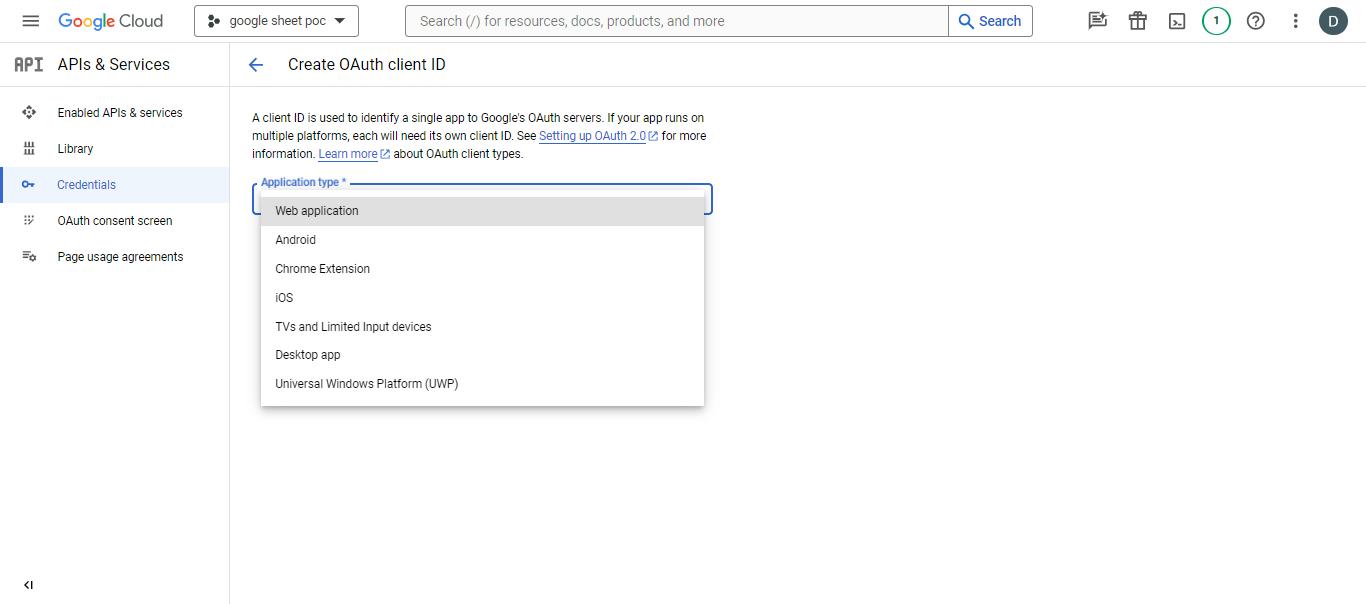
Task: Choose Desktop app type
Action: pyautogui.click(x=482, y=355)
